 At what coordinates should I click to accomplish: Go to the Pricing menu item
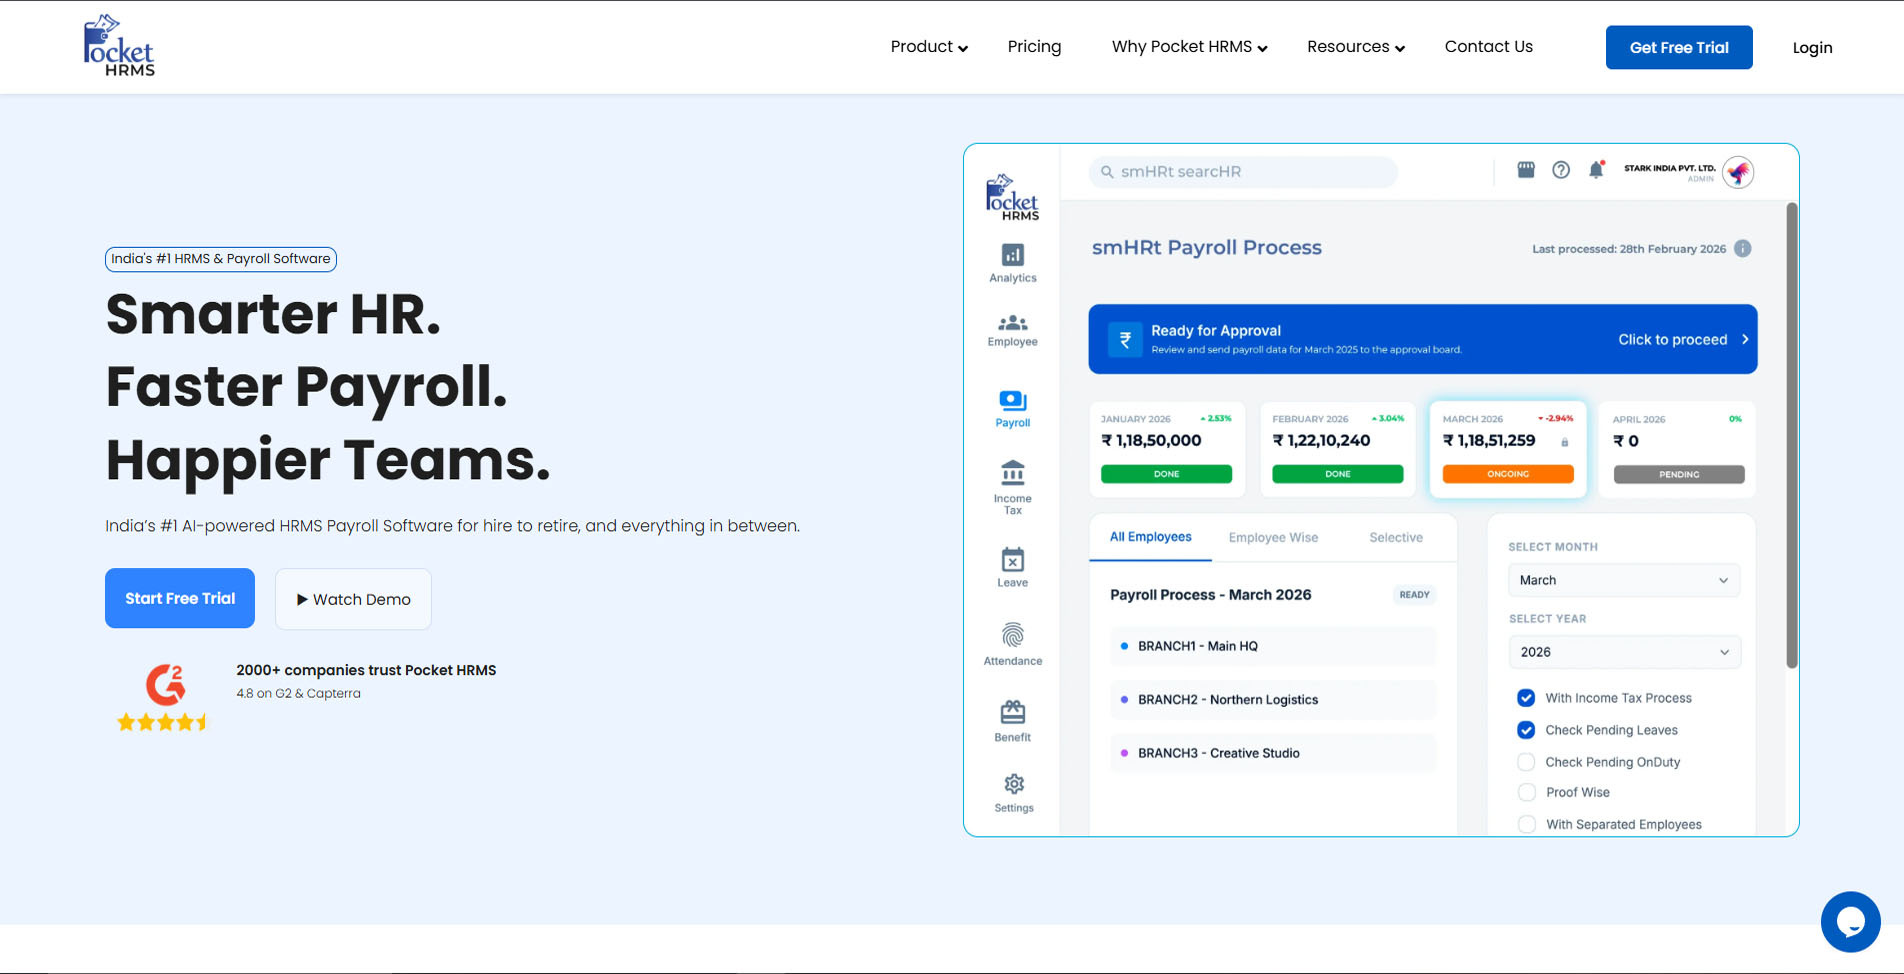(1034, 47)
